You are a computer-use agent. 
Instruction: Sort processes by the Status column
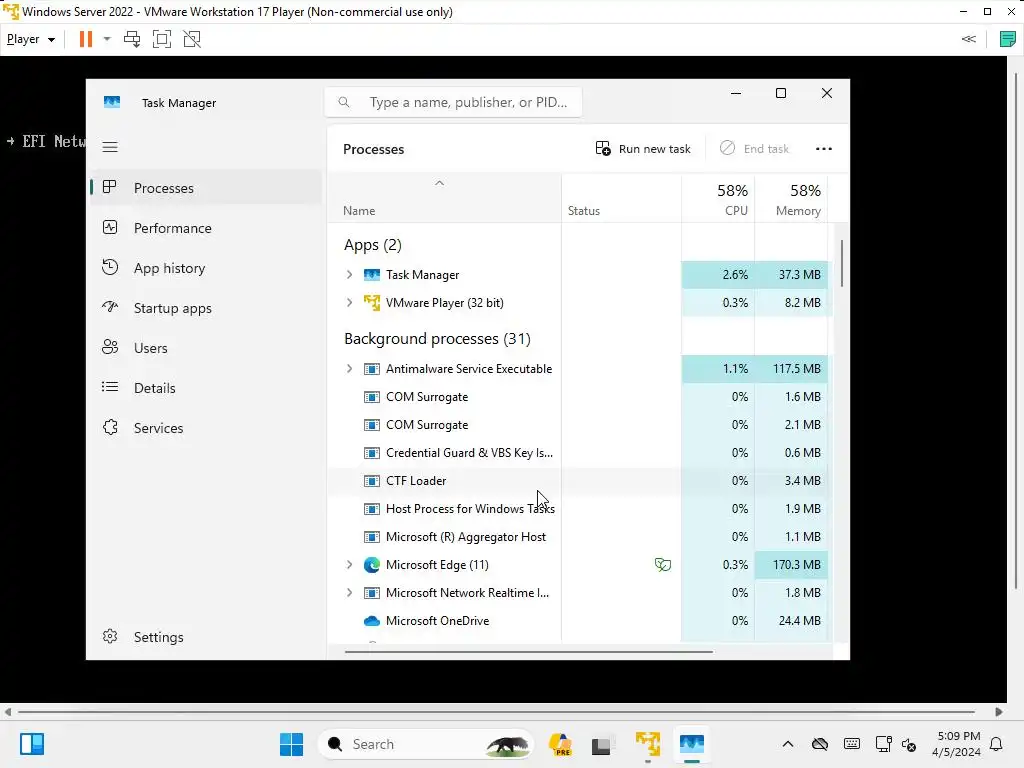[621, 199]
